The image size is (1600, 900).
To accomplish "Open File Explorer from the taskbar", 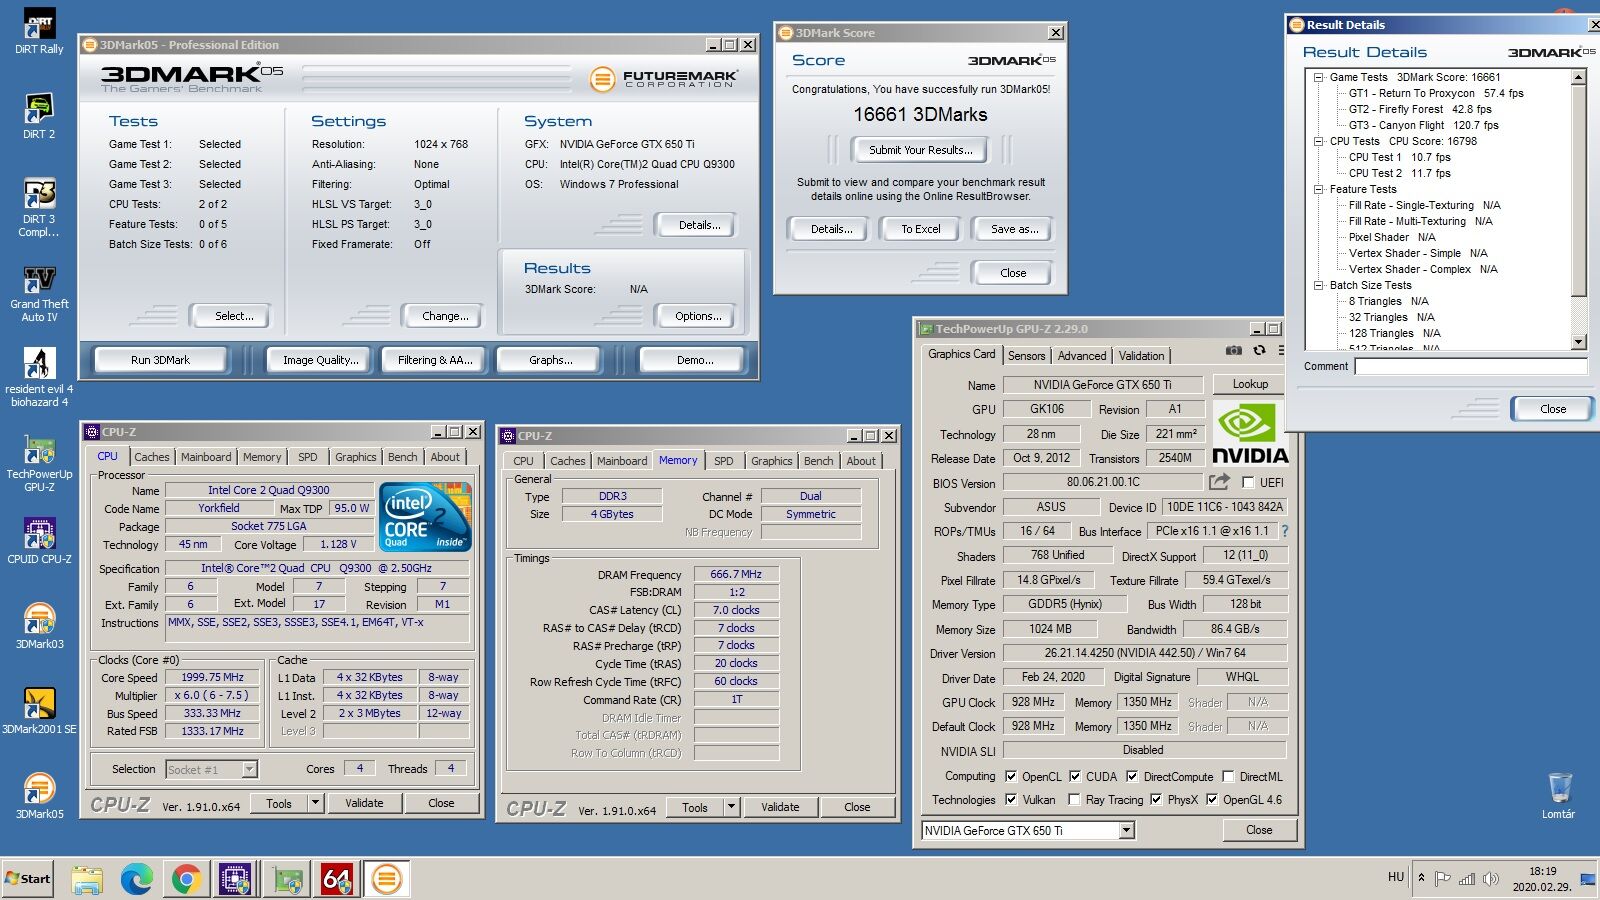I will (87, 879).
